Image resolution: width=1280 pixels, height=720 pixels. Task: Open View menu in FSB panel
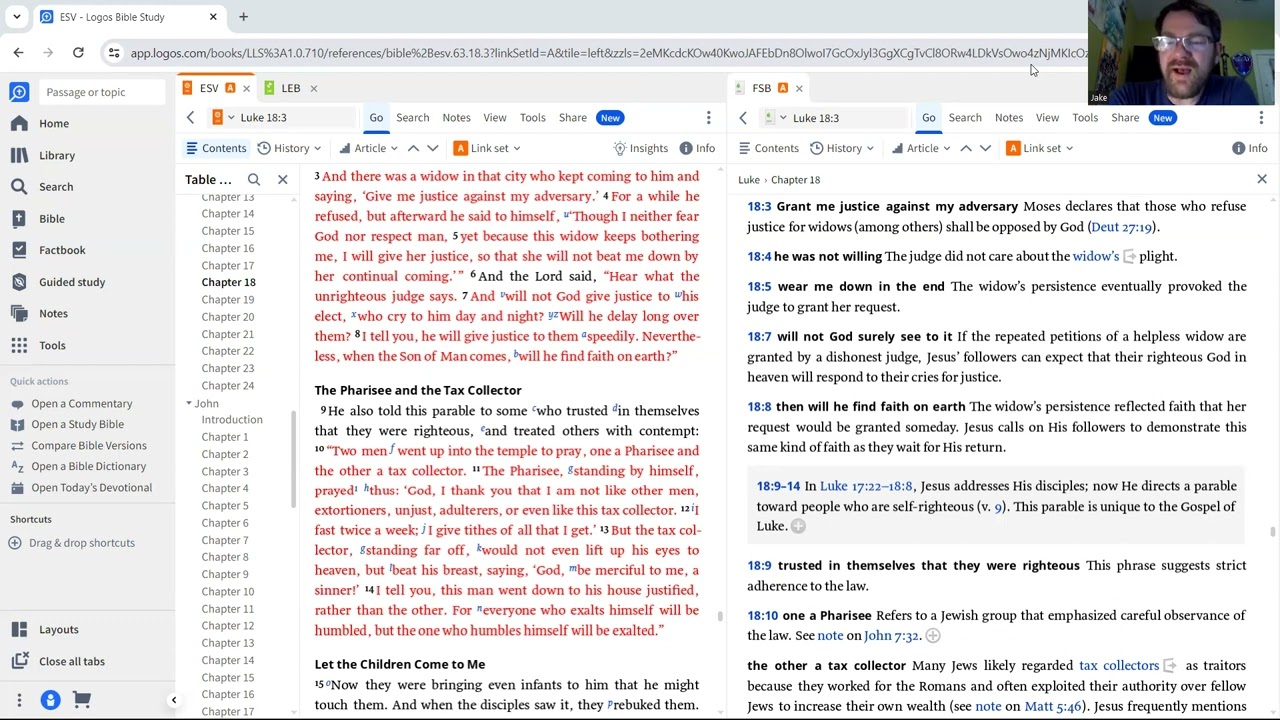click(x=1047, y=118)
